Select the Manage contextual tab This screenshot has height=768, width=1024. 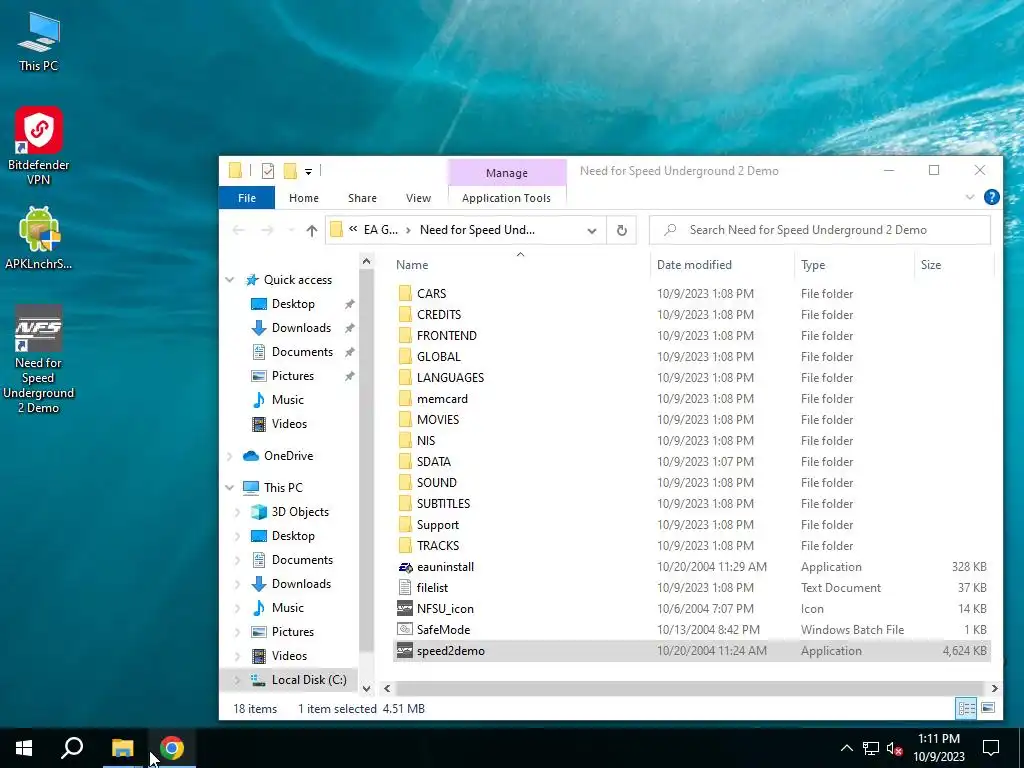(x=507, y=173)
